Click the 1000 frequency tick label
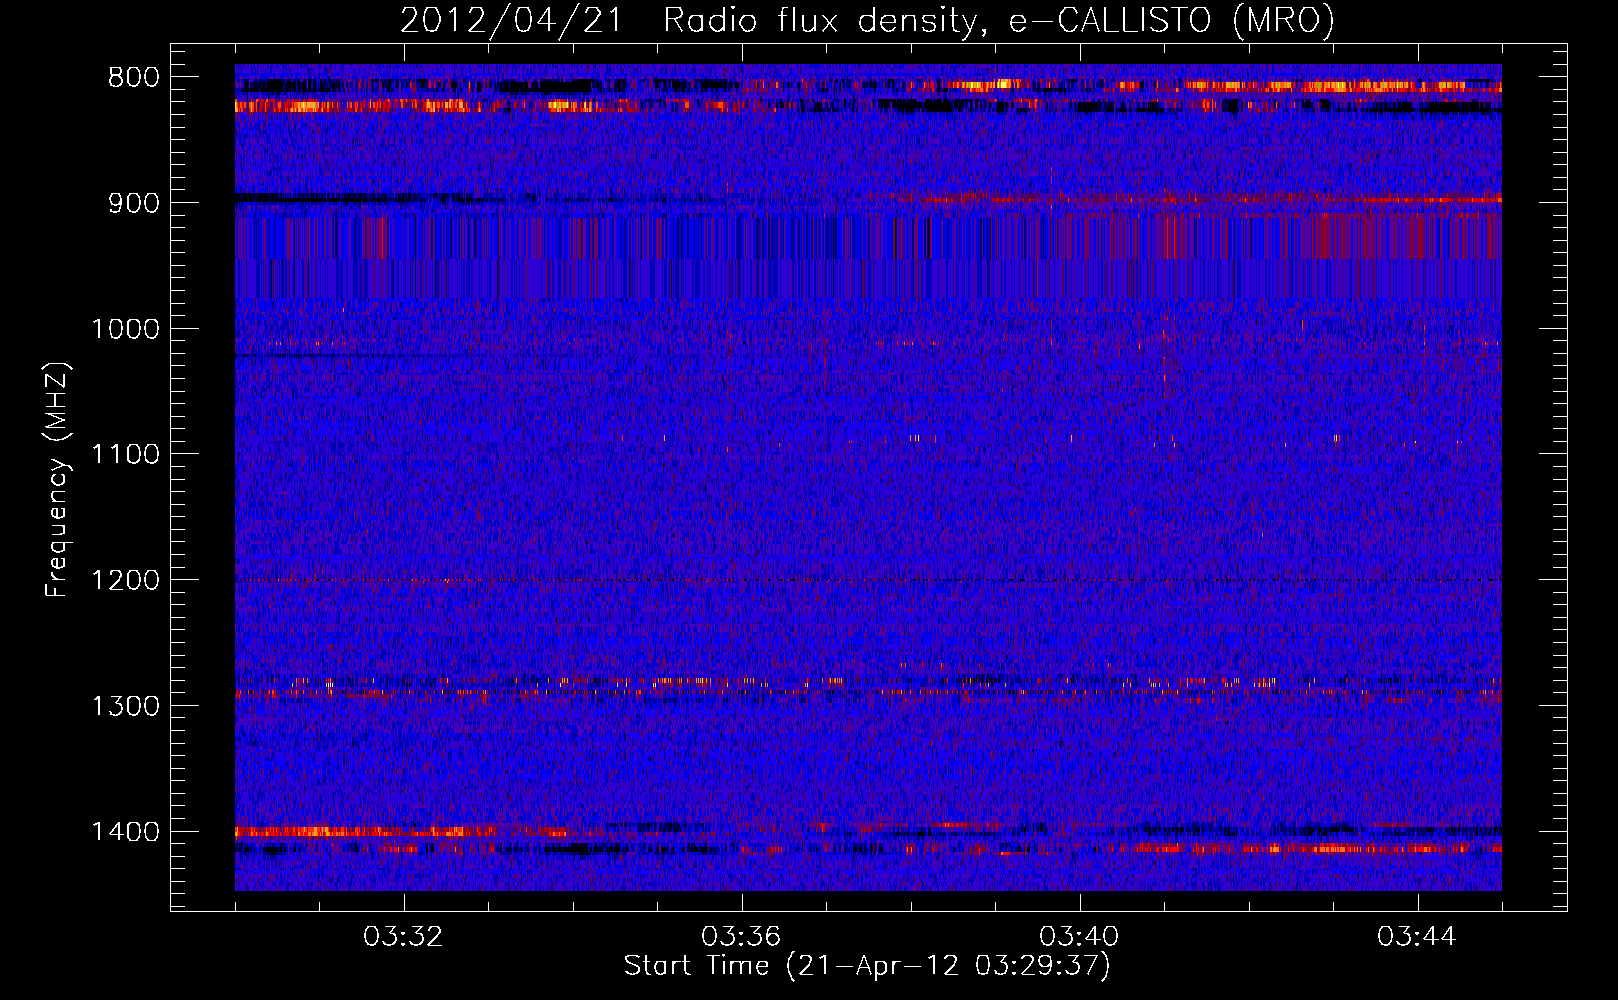The width and height of the screenshot is (1618, 1000). click(x=125, y=329)
